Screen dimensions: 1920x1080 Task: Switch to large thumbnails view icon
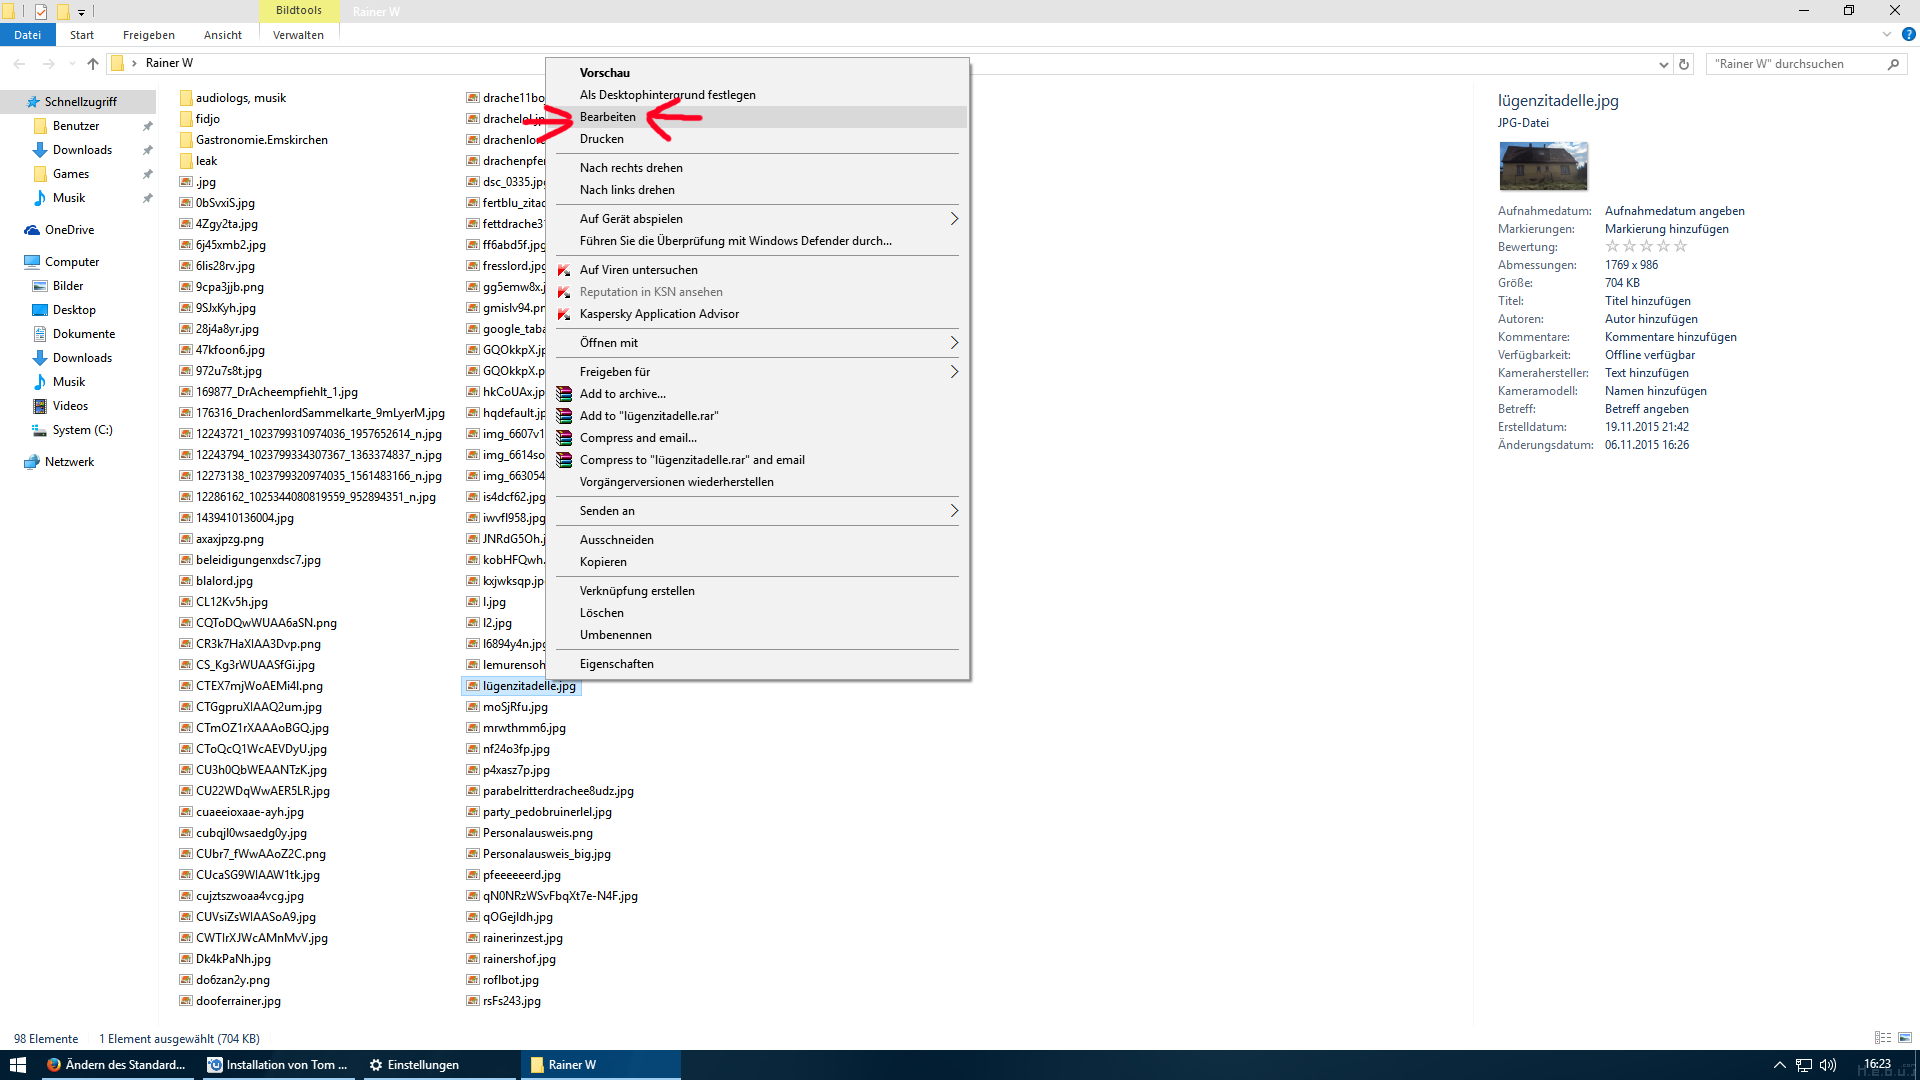coord(1905,1038)
